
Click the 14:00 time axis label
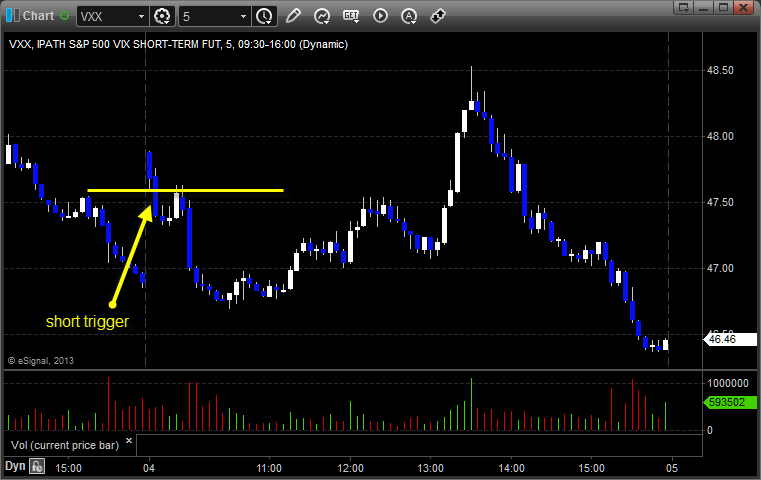pos(512,468)
